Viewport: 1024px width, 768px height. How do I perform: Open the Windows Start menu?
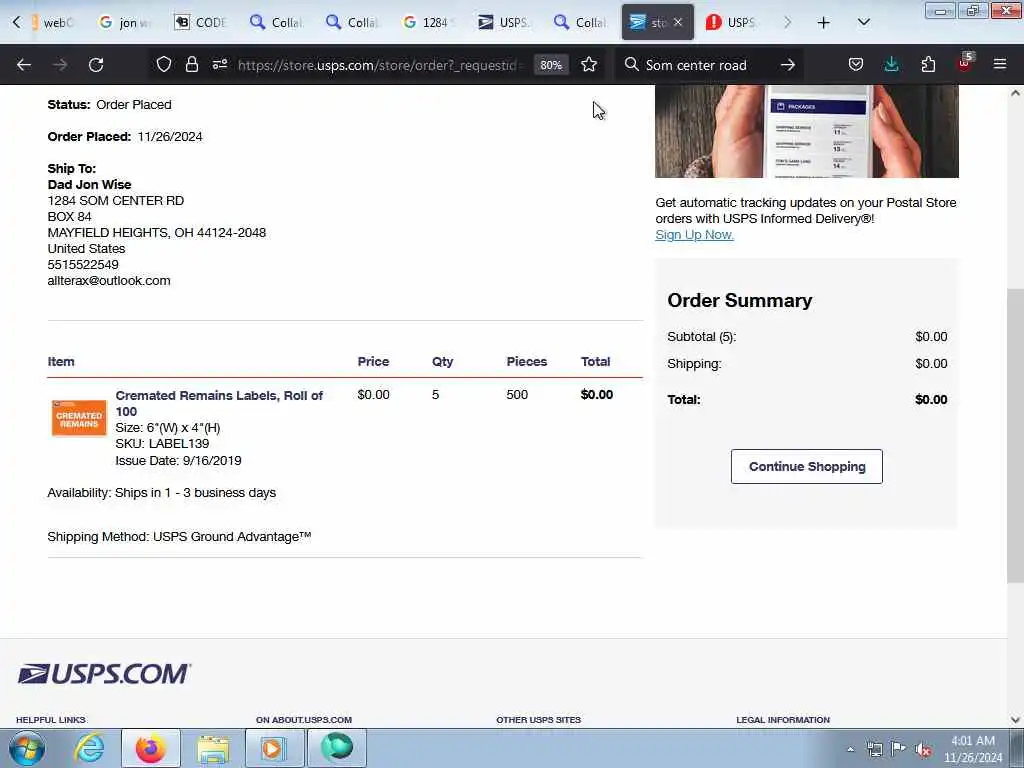coord(26,748)
